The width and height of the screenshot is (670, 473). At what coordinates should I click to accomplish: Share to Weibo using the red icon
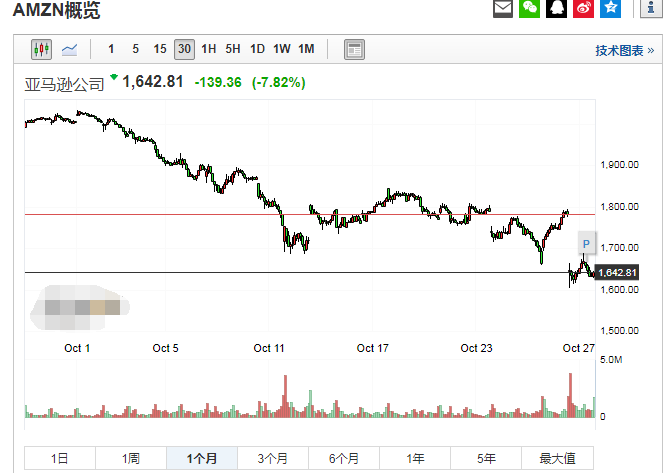coord(583,8)
